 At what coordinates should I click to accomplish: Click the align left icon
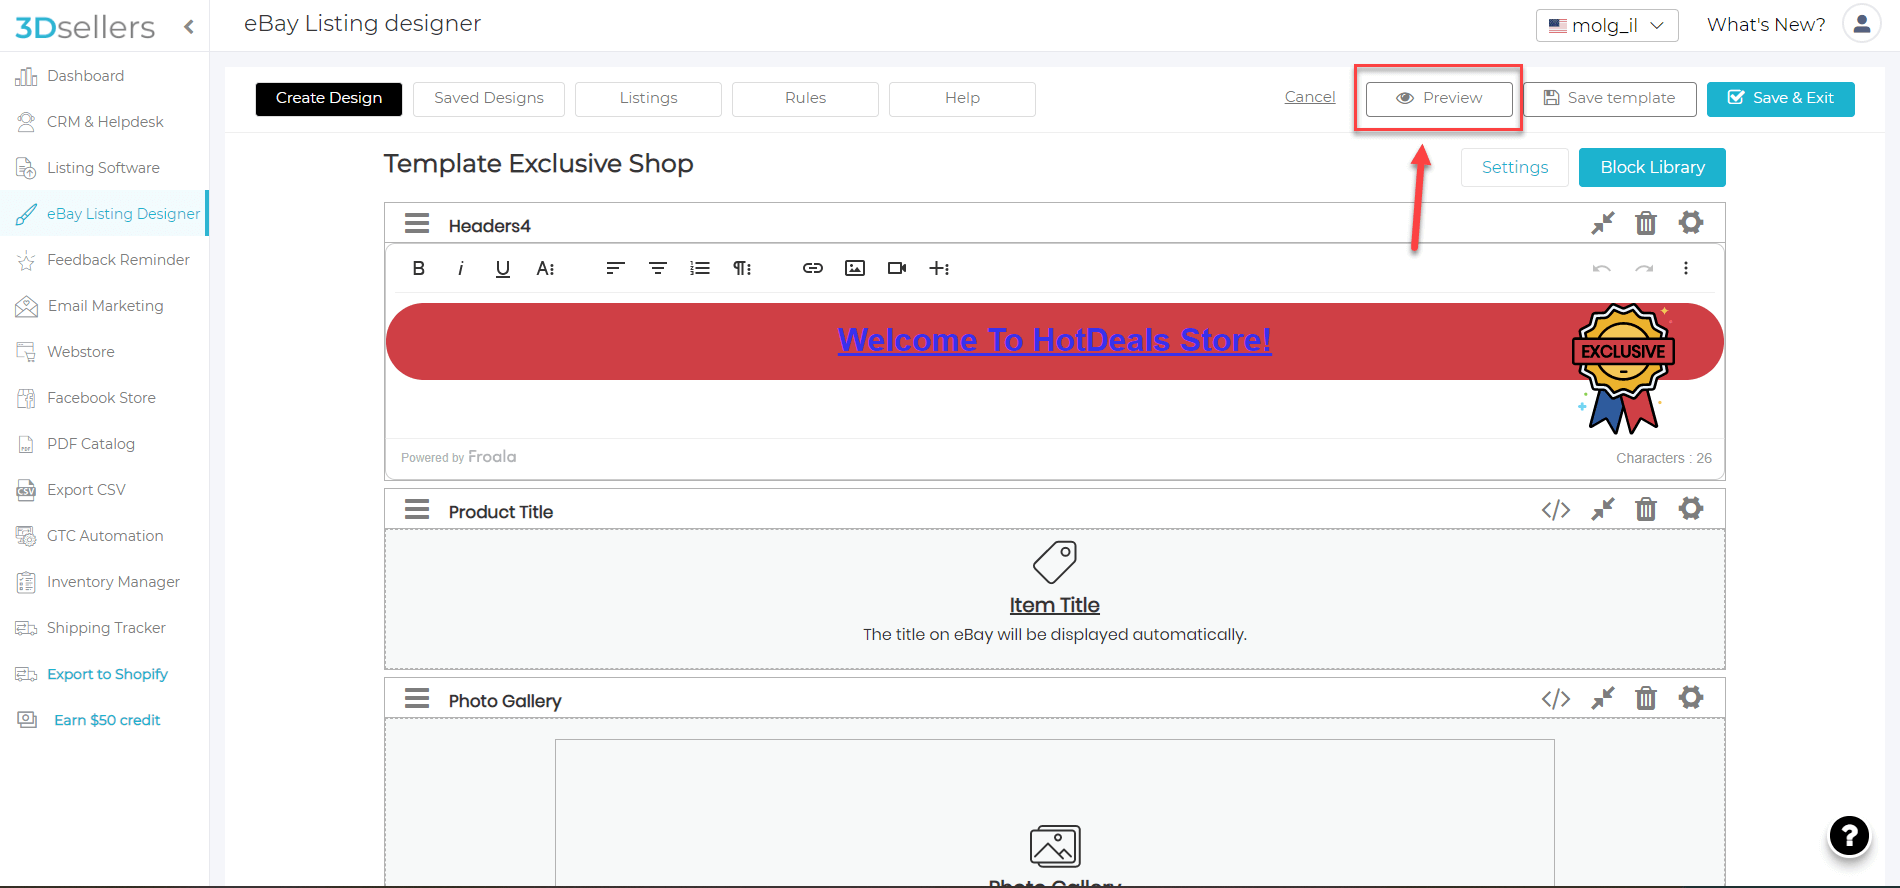(x=615, y=268)
